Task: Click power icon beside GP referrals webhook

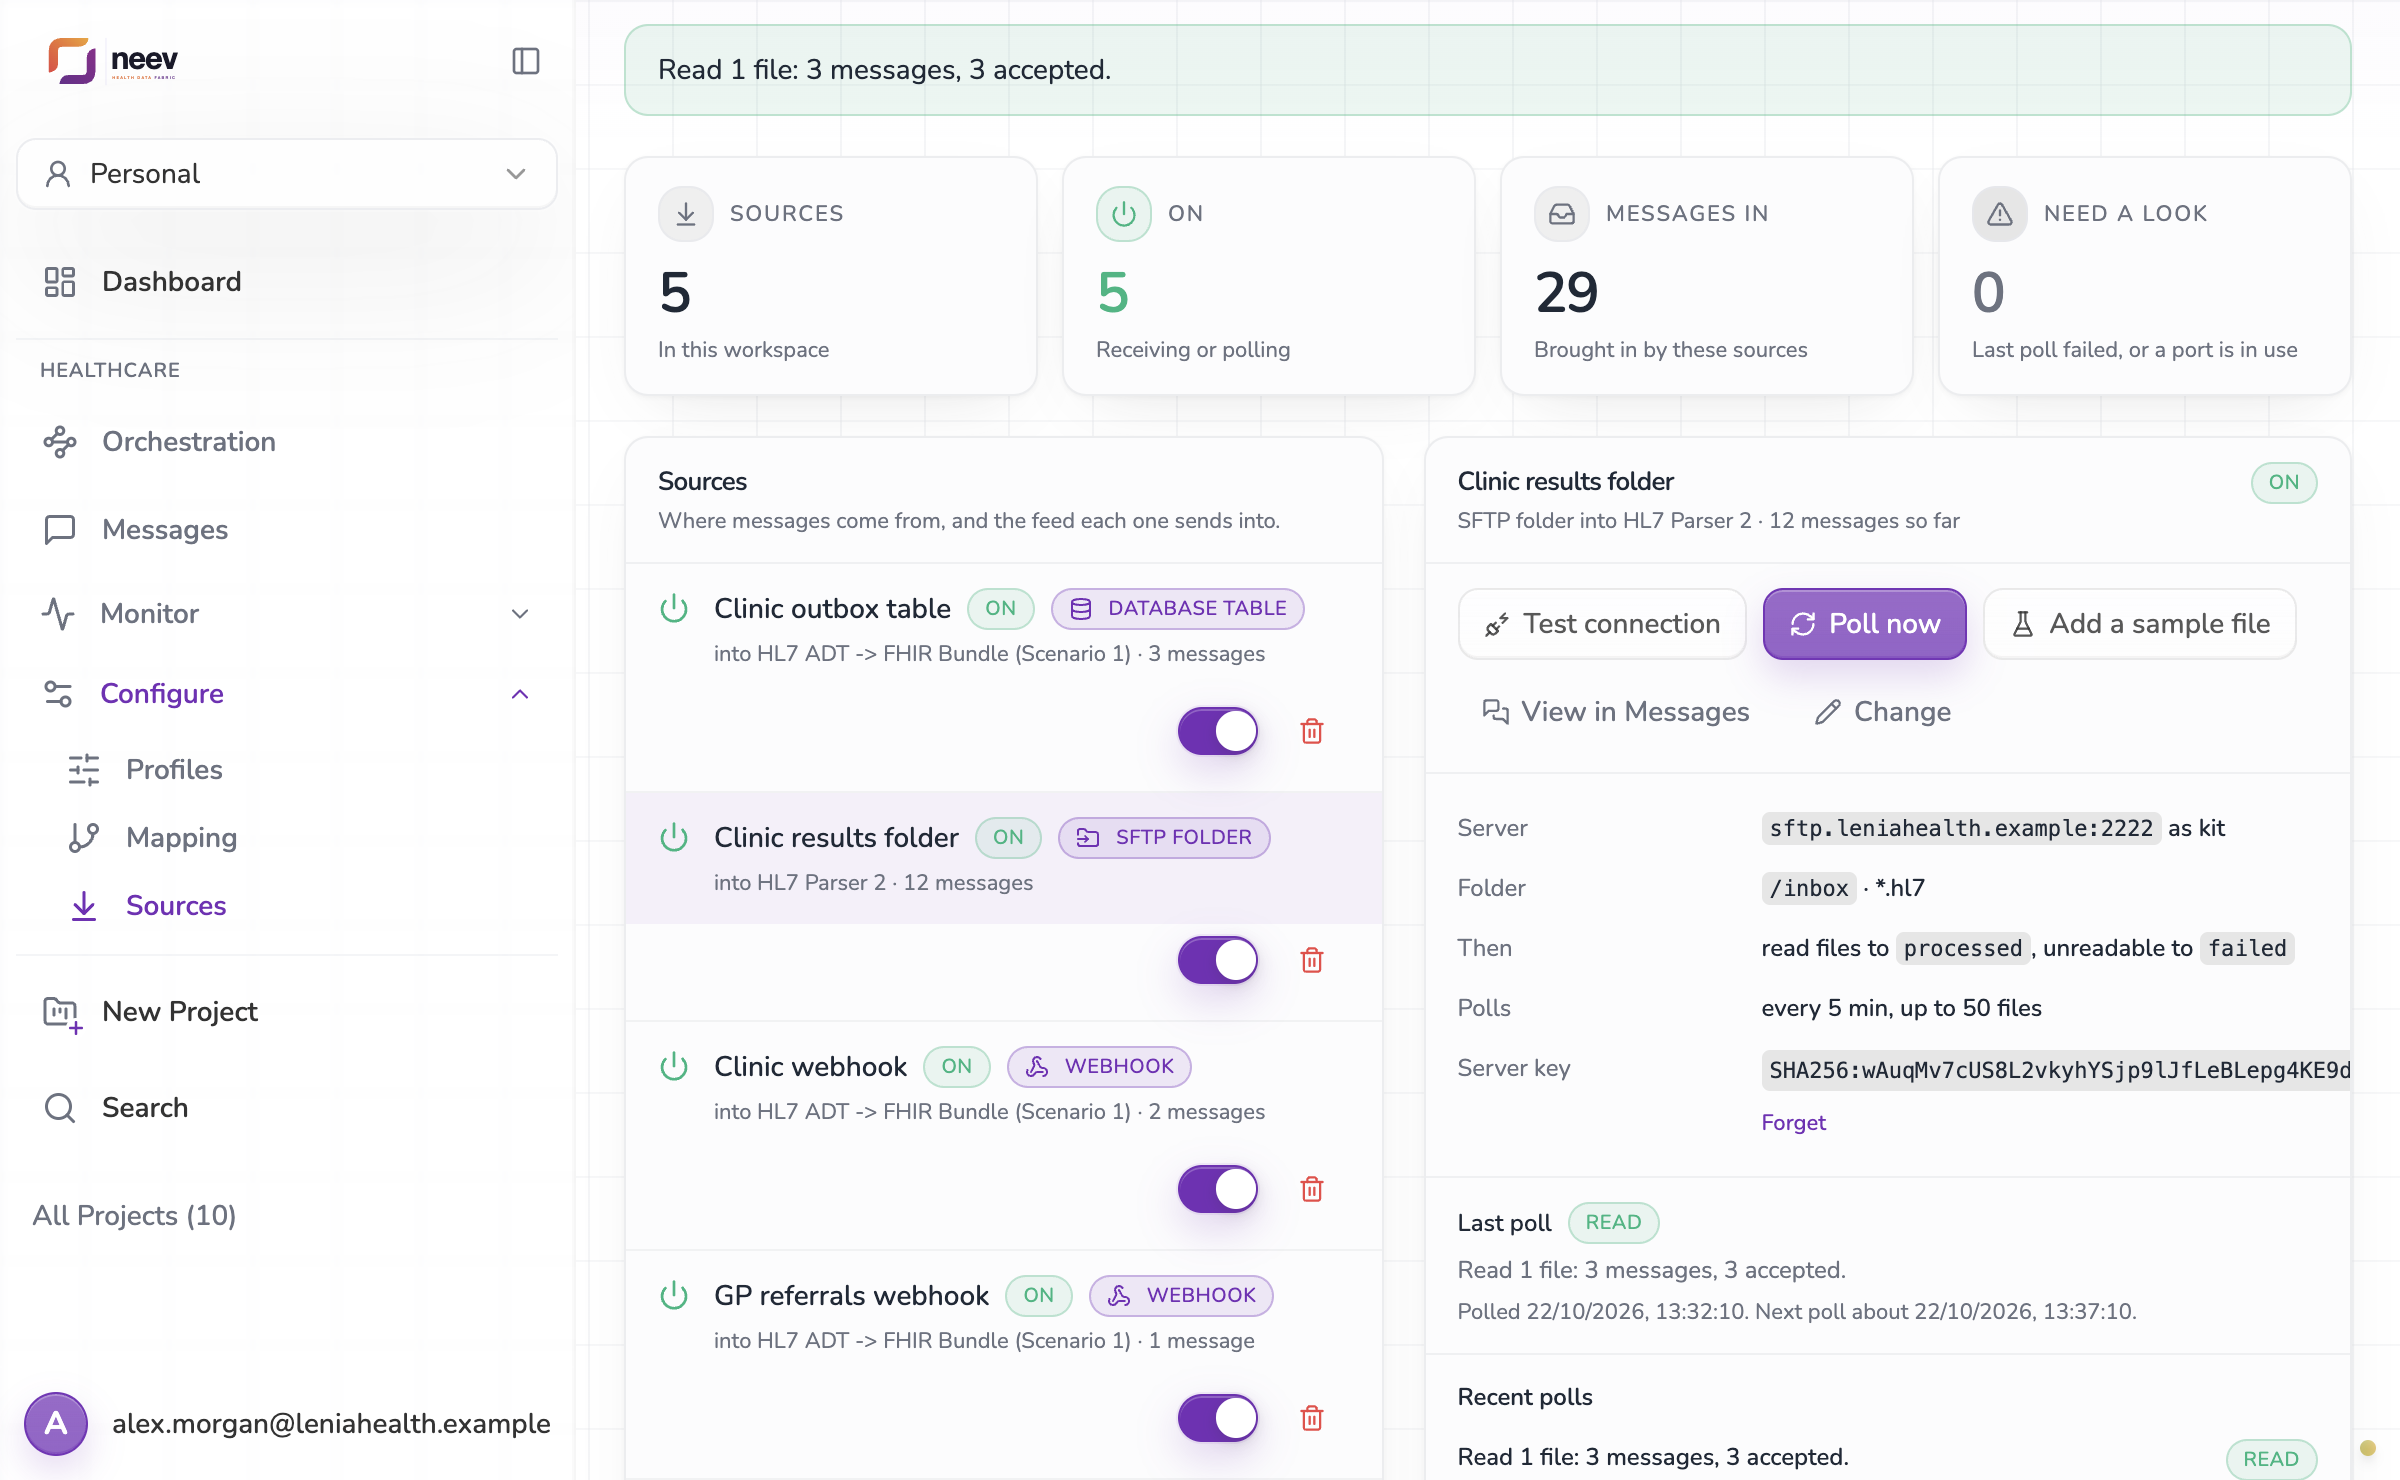Action: click(x=674, y=1295)
